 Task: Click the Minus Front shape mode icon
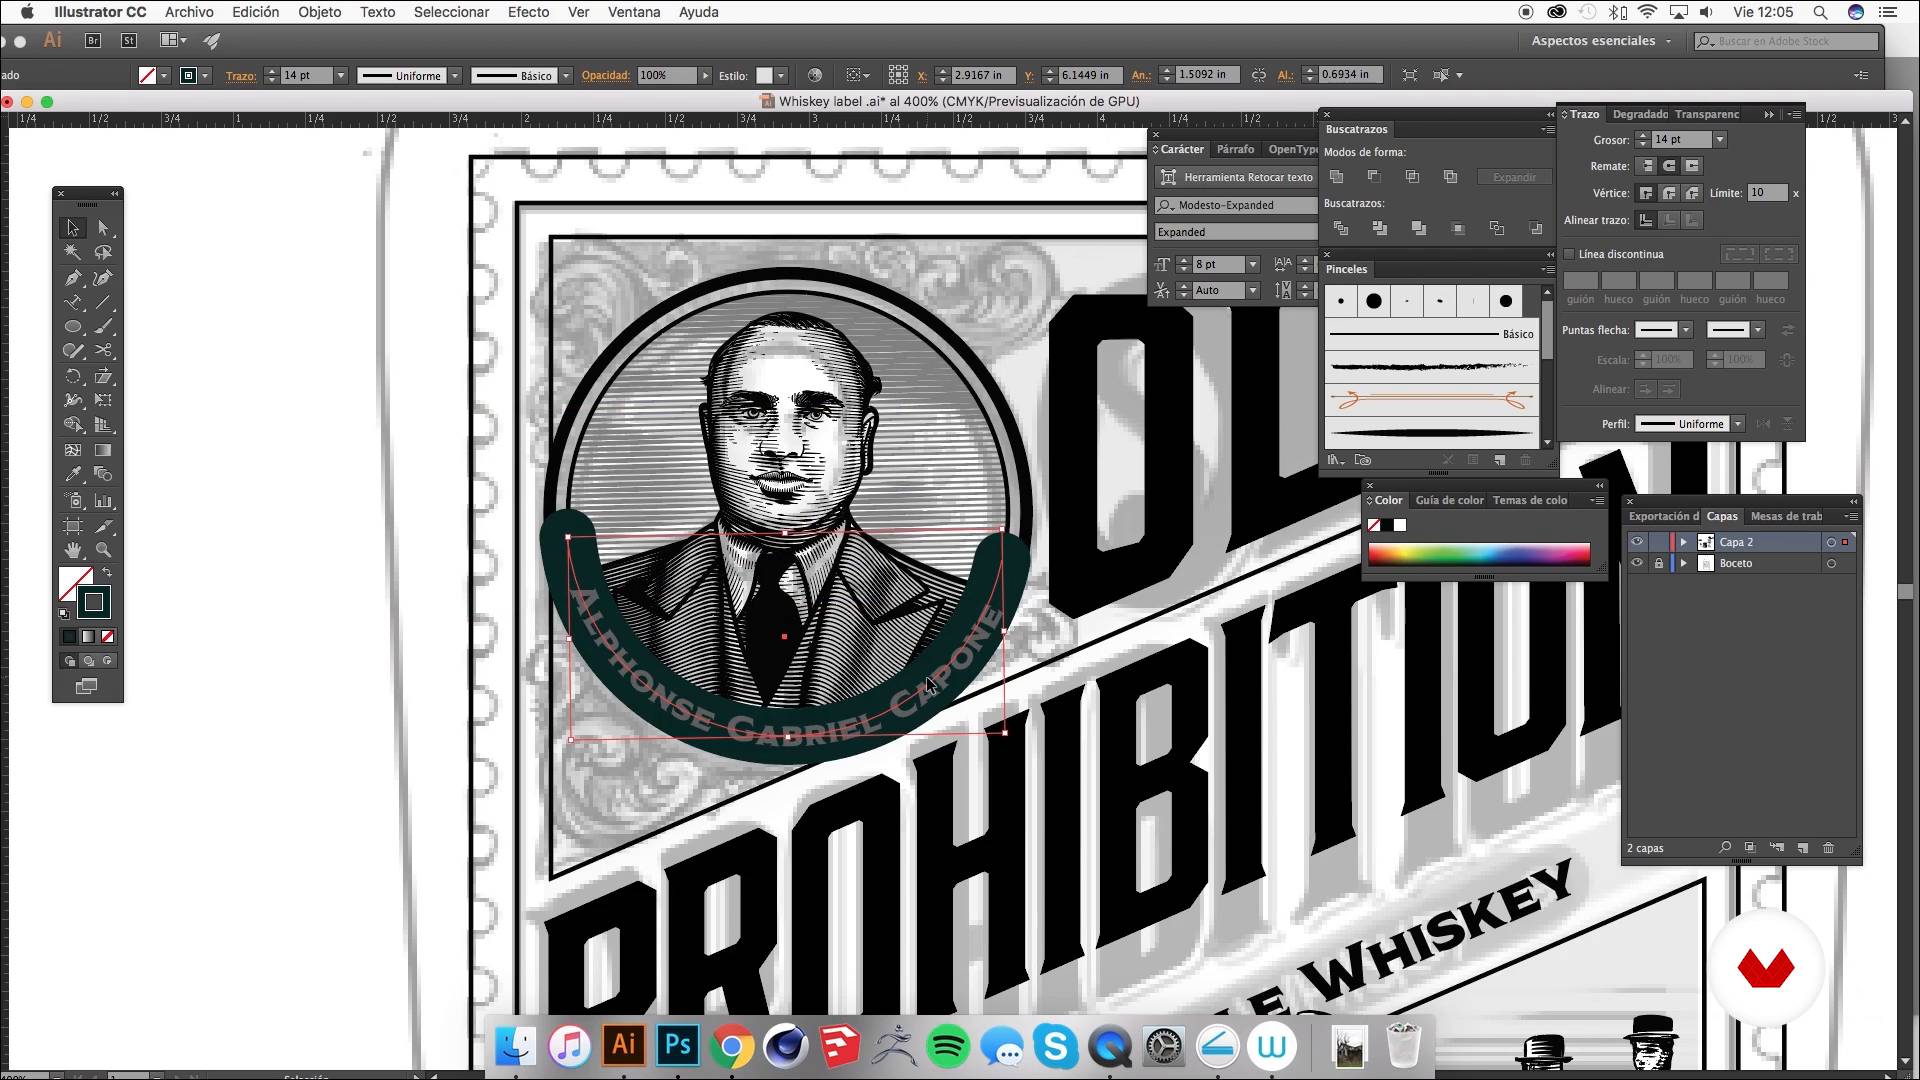(x=1374, y=177)
